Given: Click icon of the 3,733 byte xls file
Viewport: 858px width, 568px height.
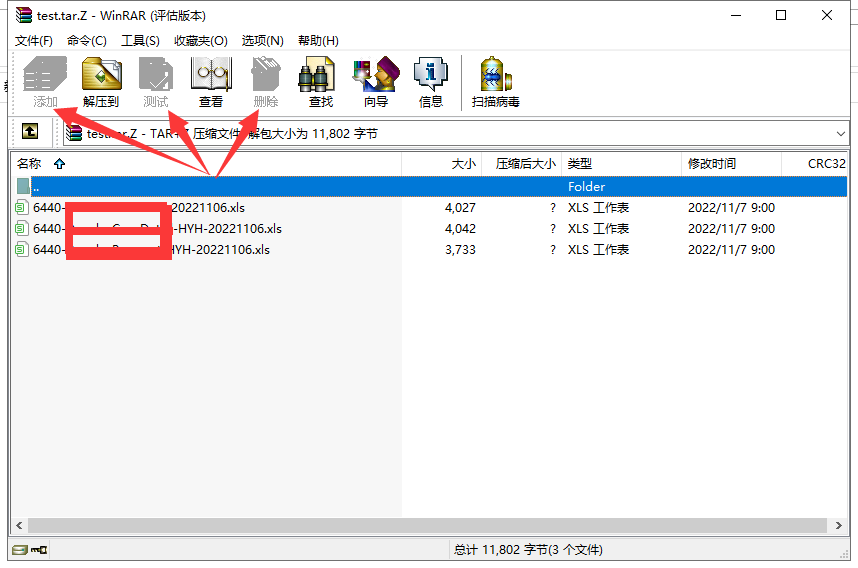Looking at the screenshot, I should tap(22, 250).
